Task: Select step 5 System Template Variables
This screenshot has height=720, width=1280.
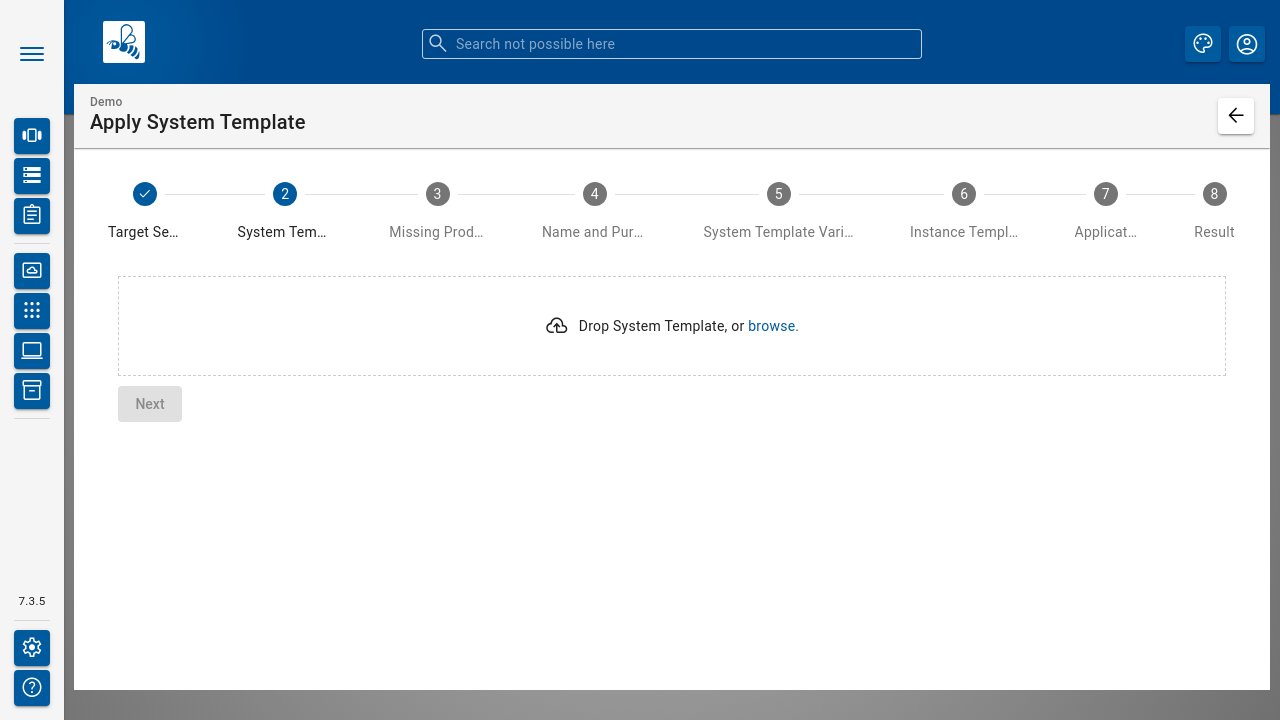Action: point(779,211)
